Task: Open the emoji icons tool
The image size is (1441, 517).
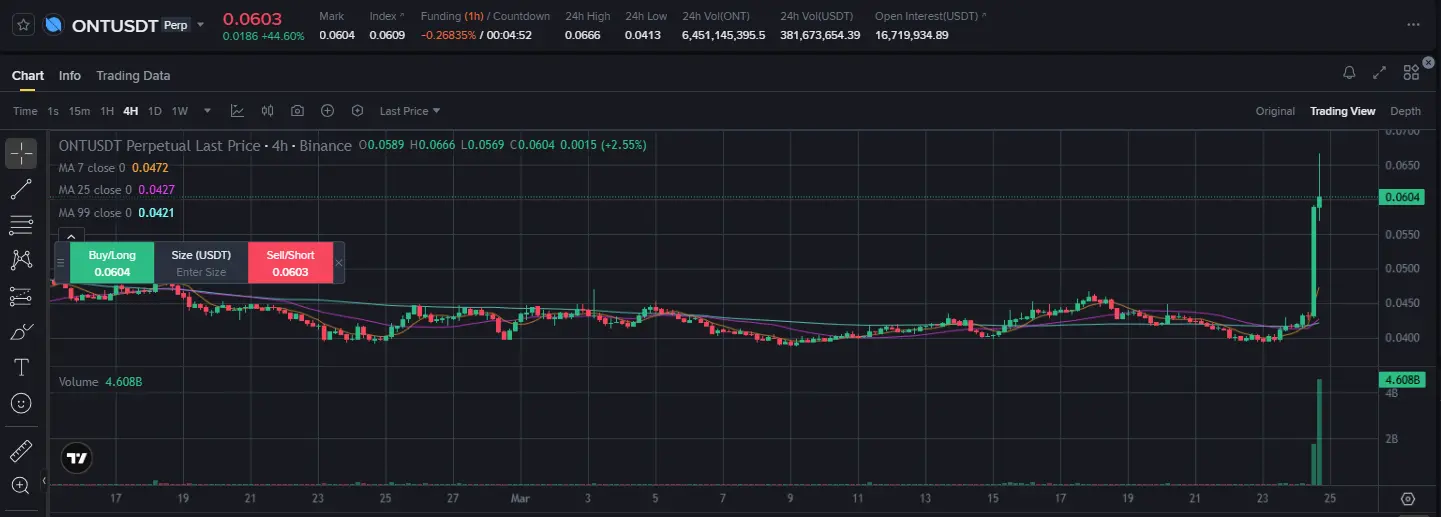Action: [21, 403]
